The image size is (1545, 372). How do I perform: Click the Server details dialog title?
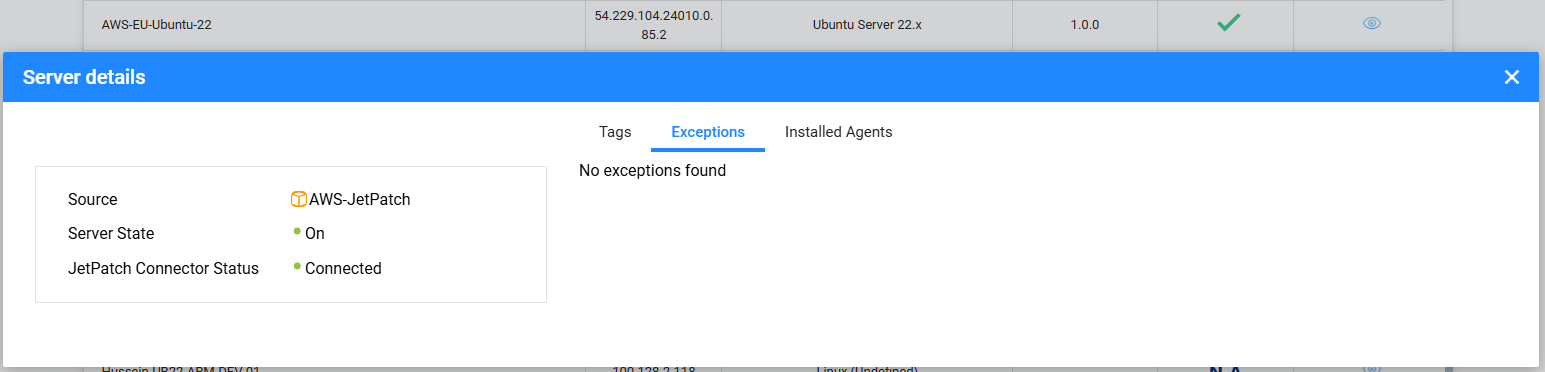coord(84,77)
